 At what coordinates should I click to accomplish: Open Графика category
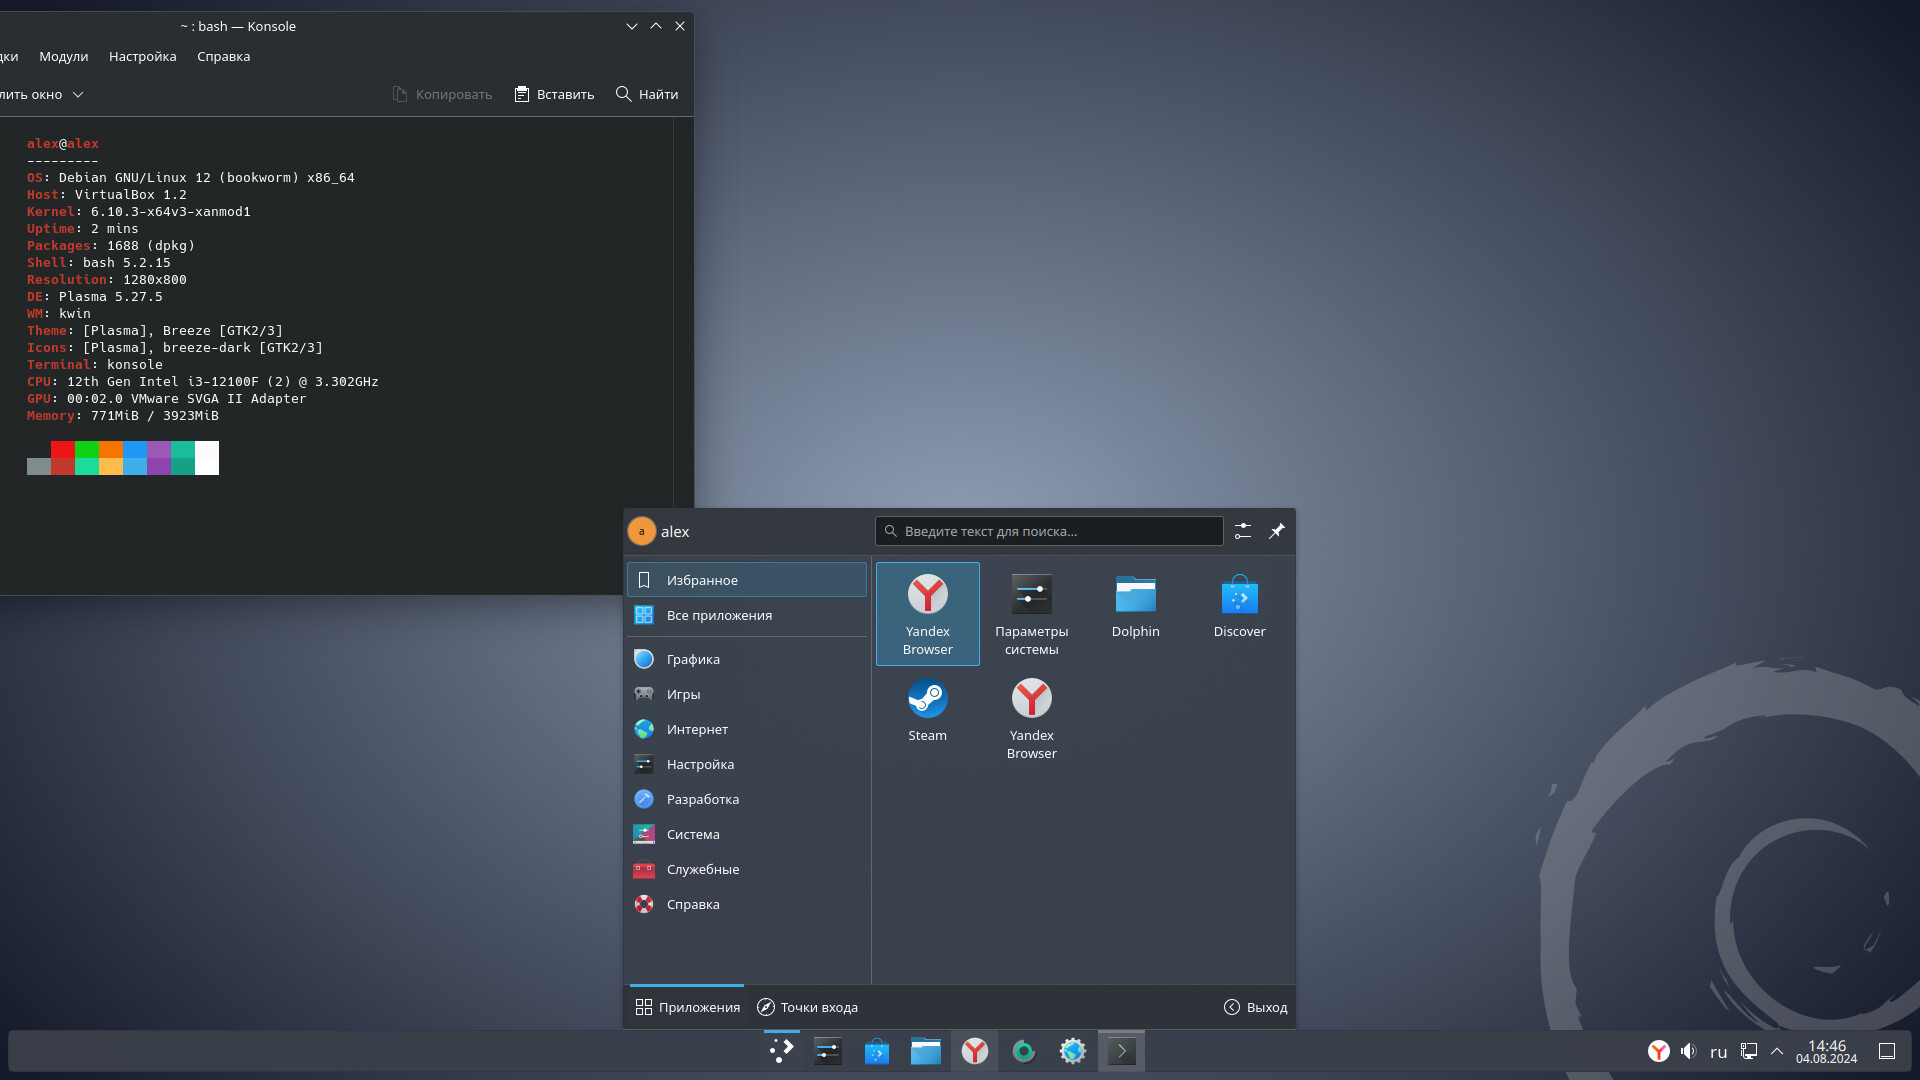(746, 659)
